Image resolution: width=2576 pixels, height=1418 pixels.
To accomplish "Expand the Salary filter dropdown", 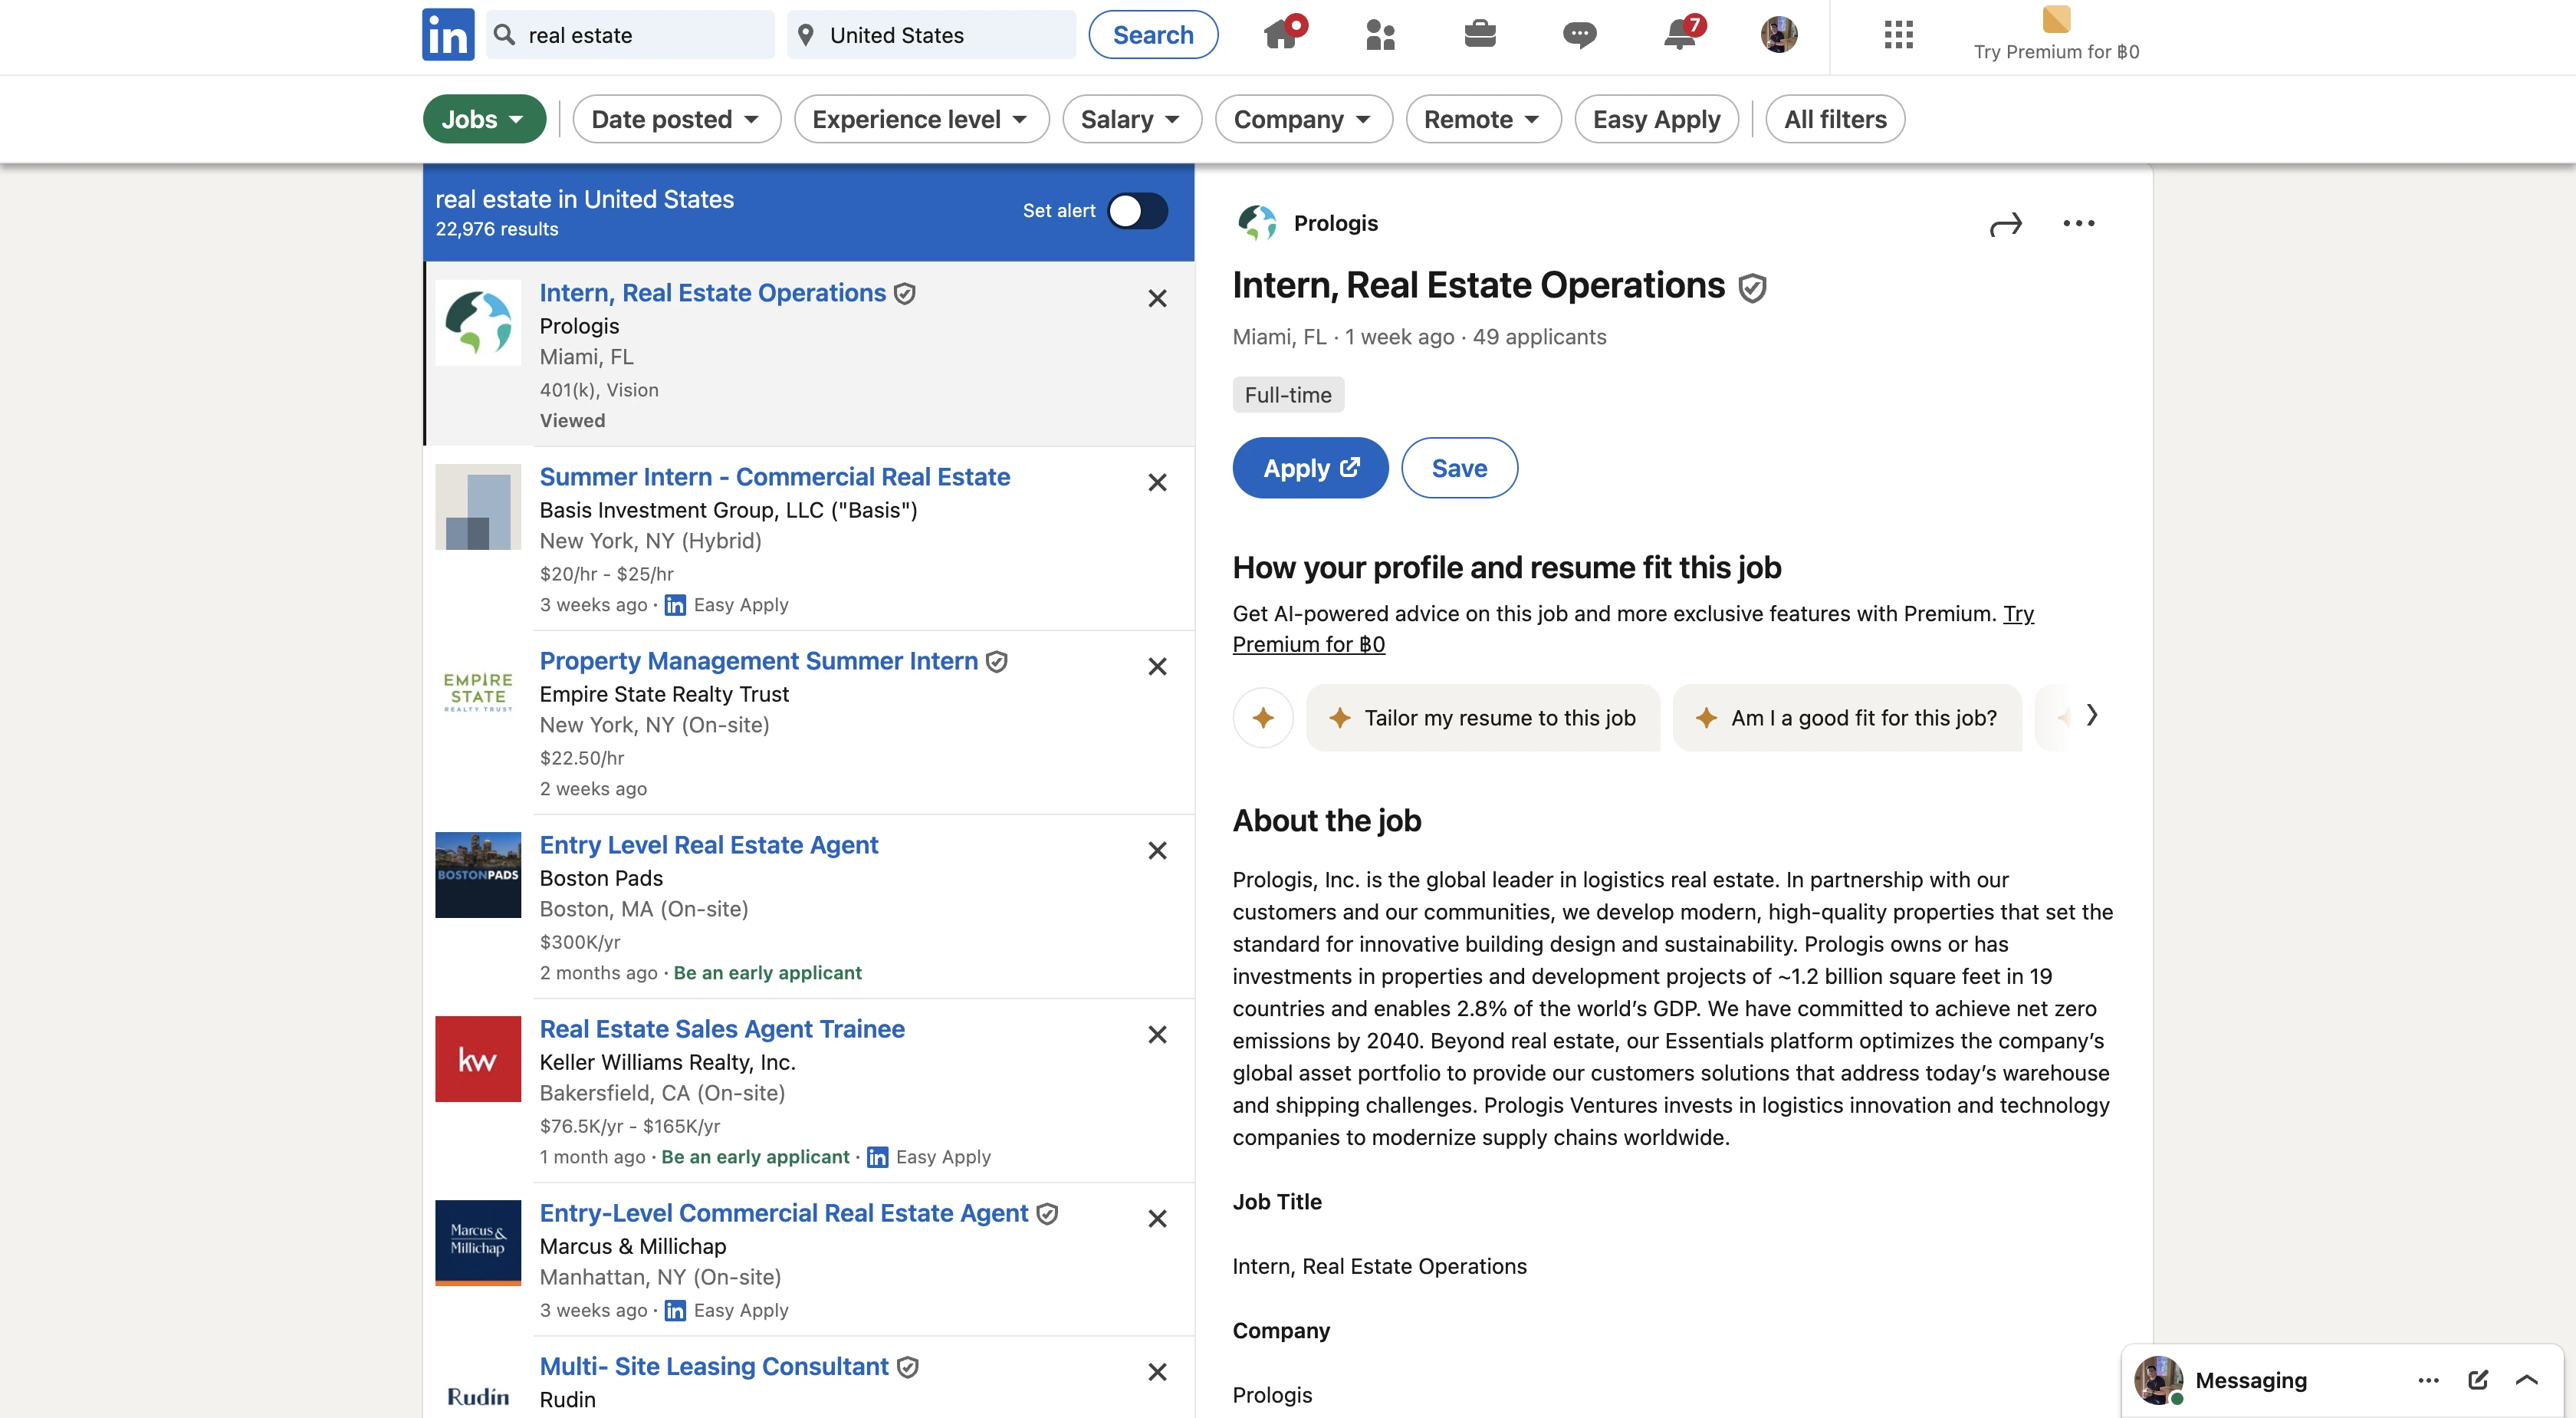I will 1131,120.
